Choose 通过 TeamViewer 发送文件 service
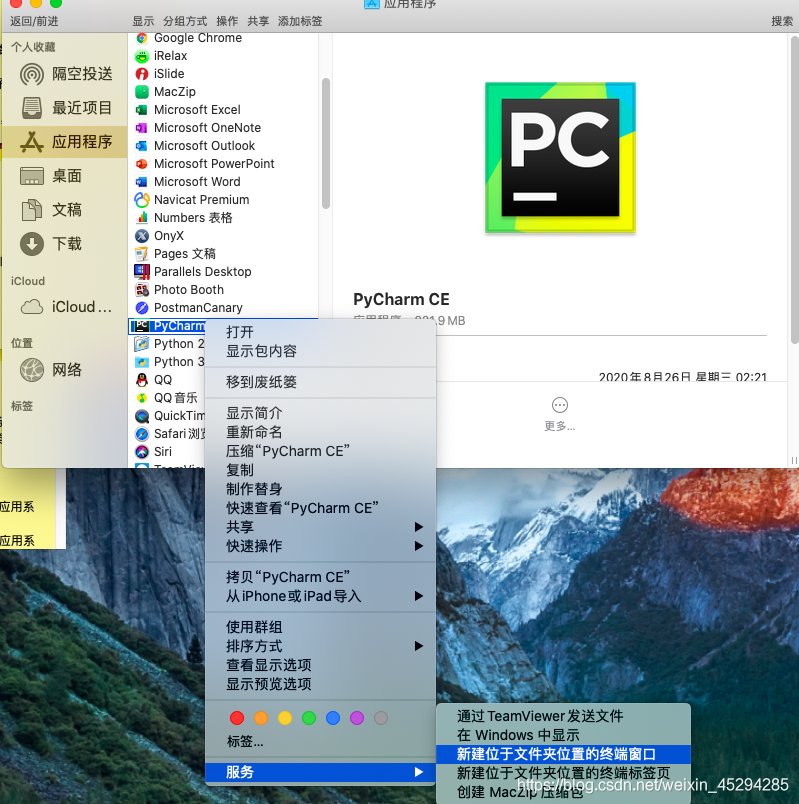Viewport: 799px width, 804px height. [x=563, y=716]
